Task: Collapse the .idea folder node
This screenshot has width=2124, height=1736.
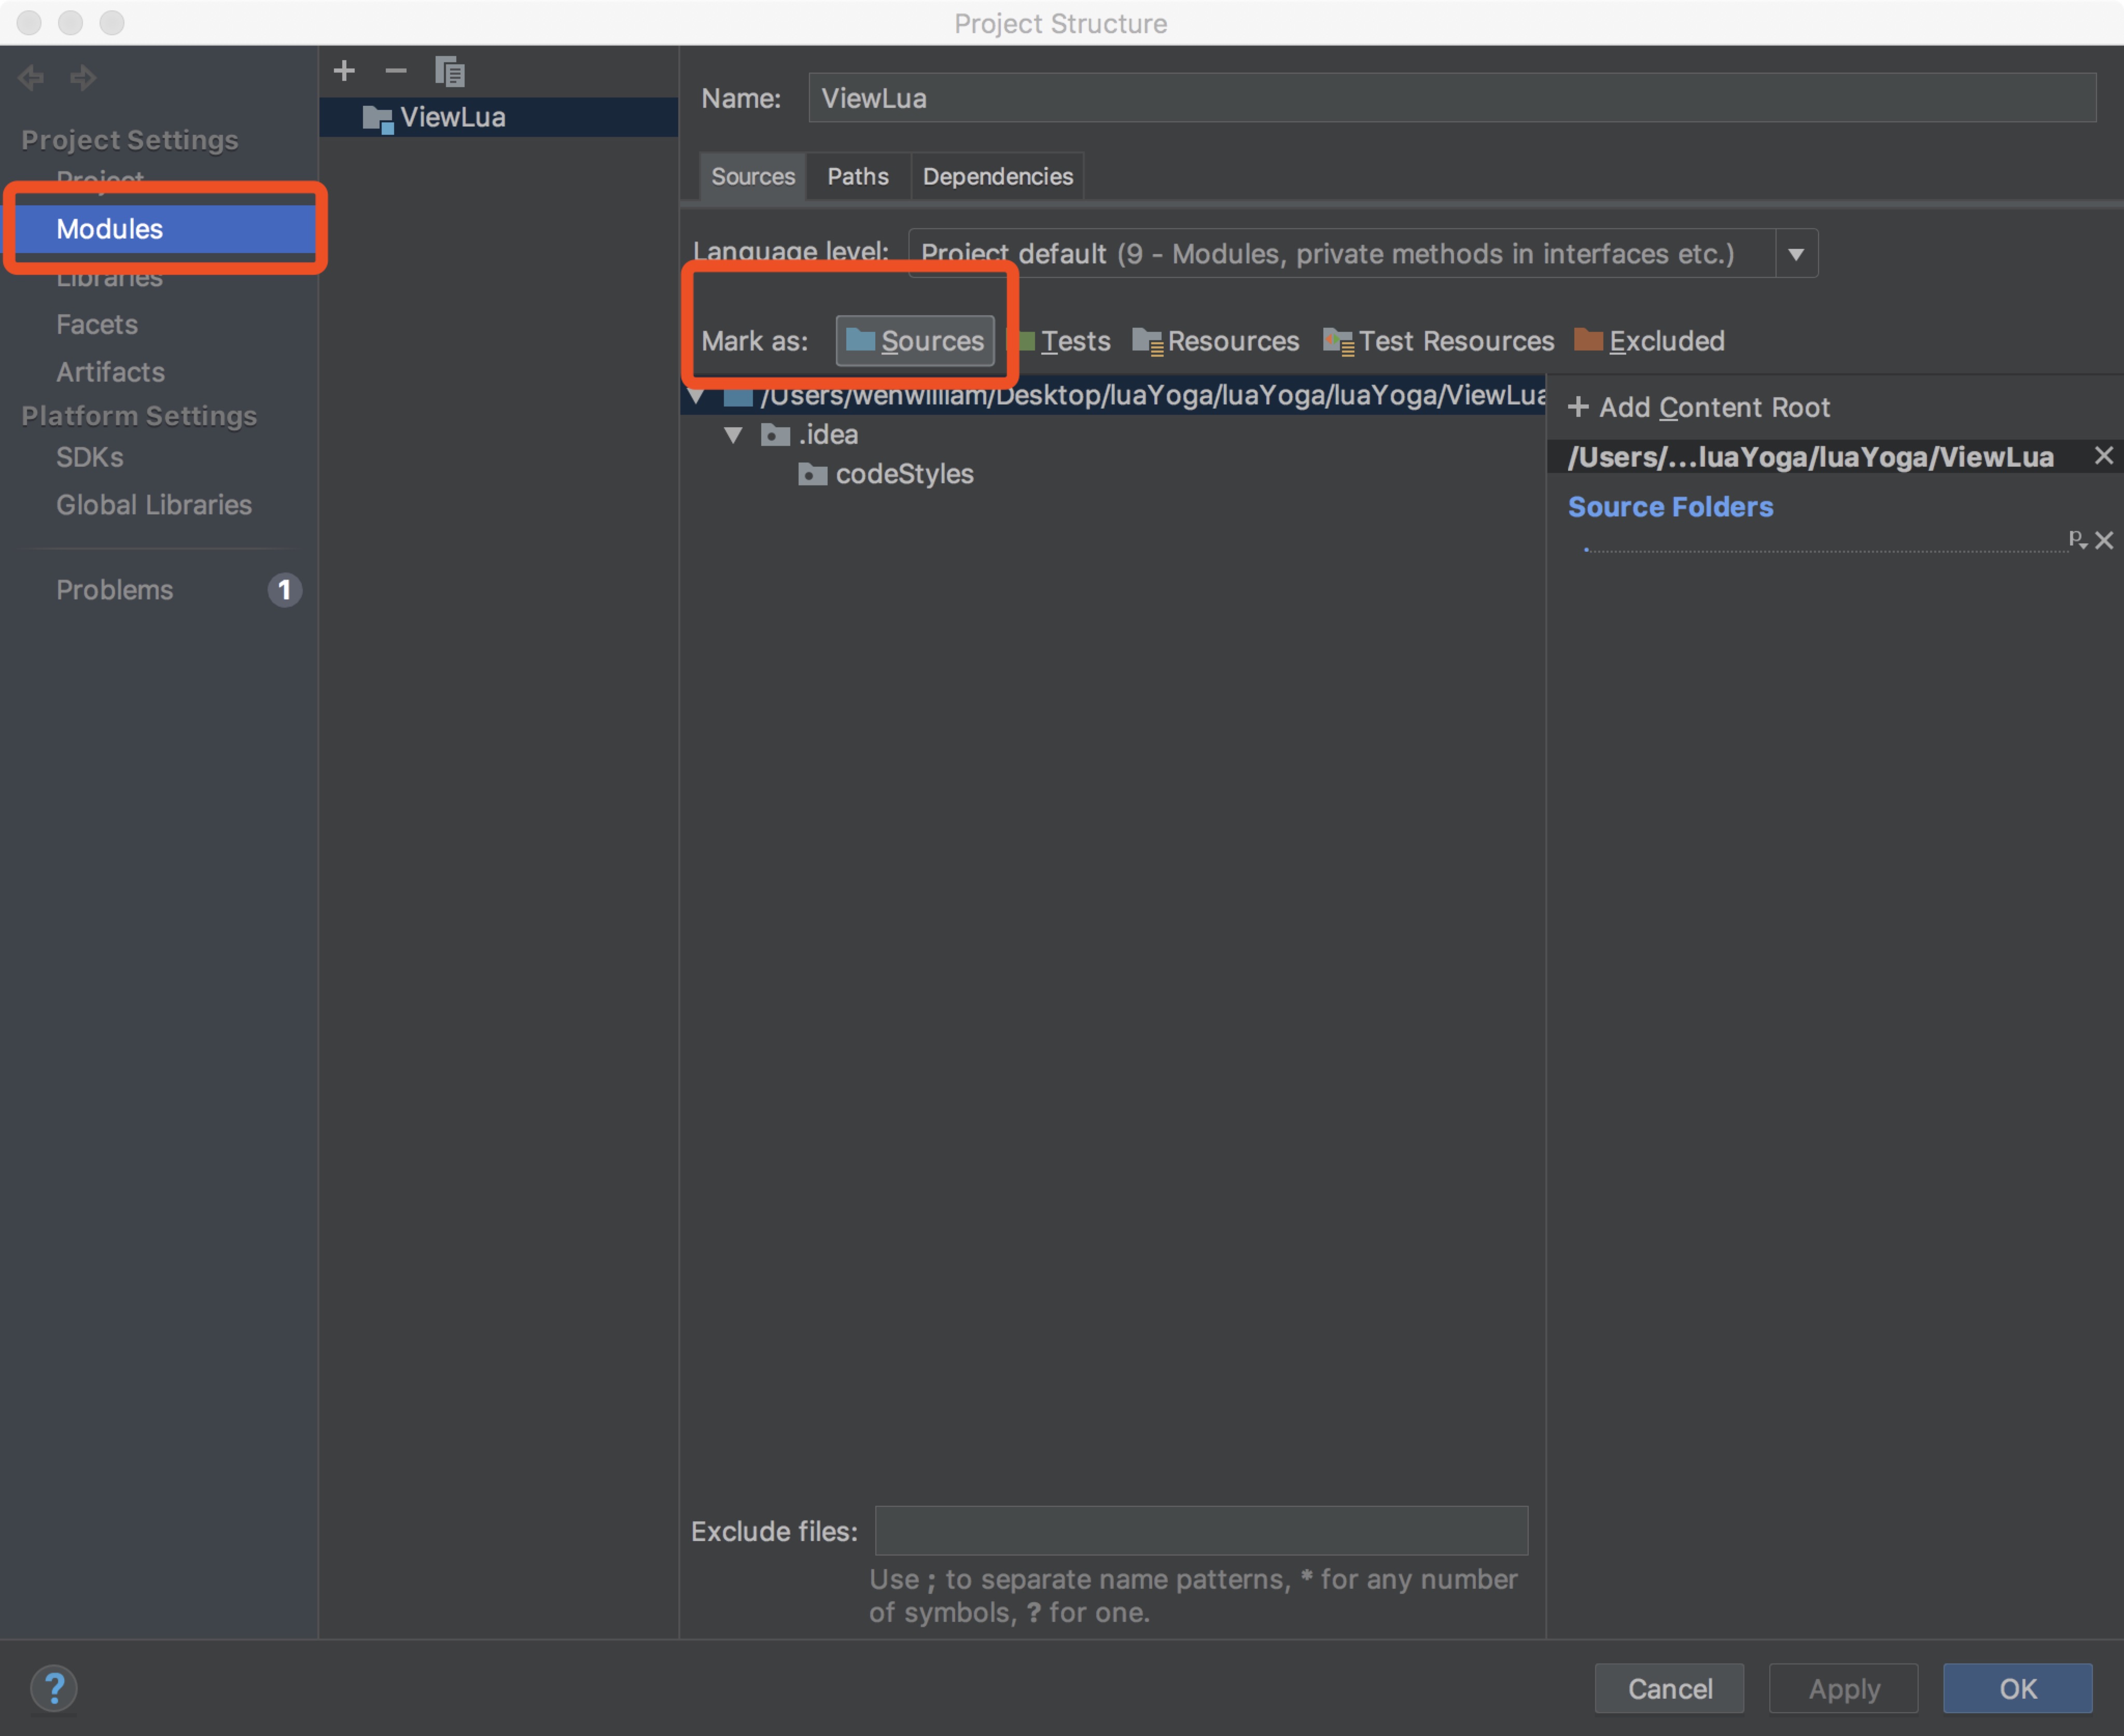Action: pos(733,435)
